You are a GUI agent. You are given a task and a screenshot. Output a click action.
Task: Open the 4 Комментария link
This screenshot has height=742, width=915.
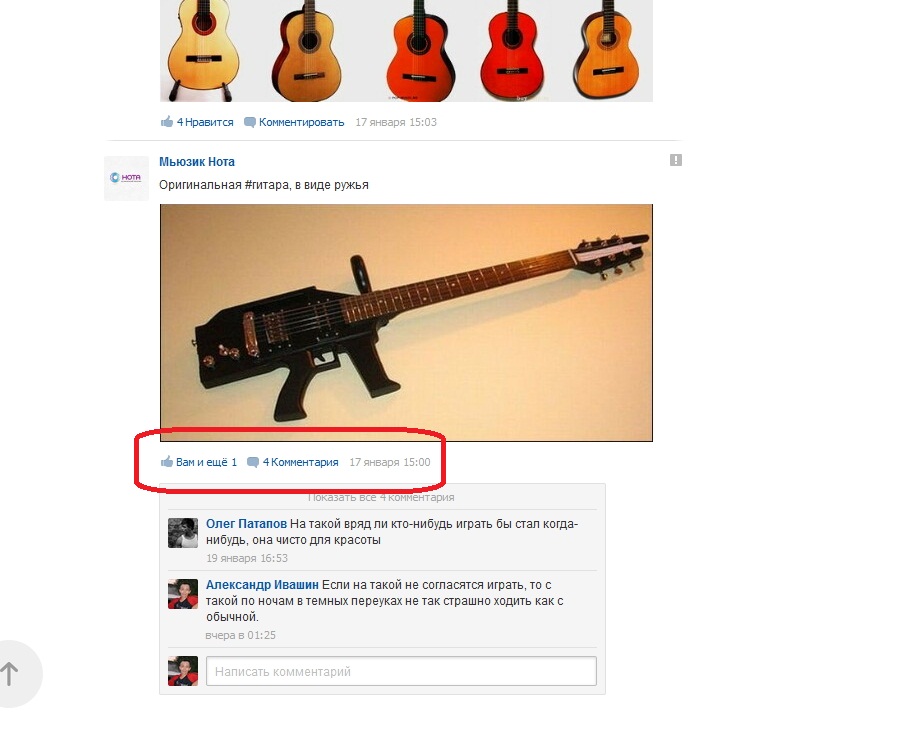coord(301,462)
